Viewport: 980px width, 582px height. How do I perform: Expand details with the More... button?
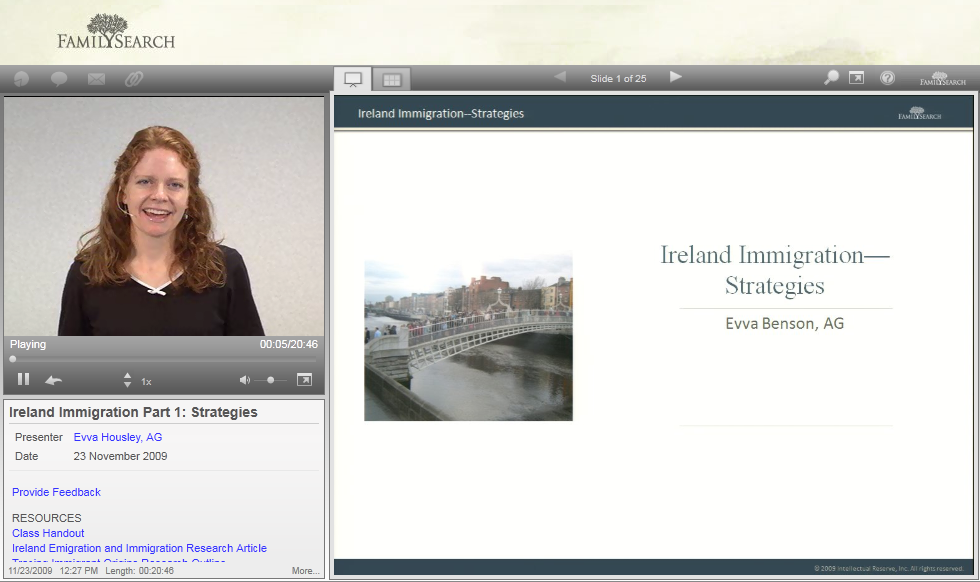[305, 571]
